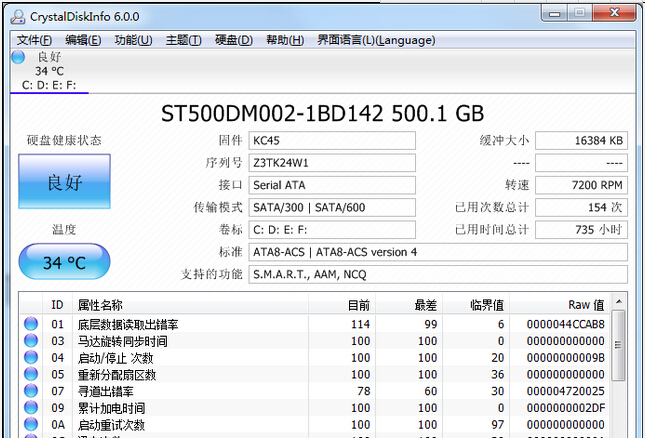Click status icon for attribute 07 seek error rate
Image resolution: width=645 pixels, height=438 pixels.
tap(30, 392)
